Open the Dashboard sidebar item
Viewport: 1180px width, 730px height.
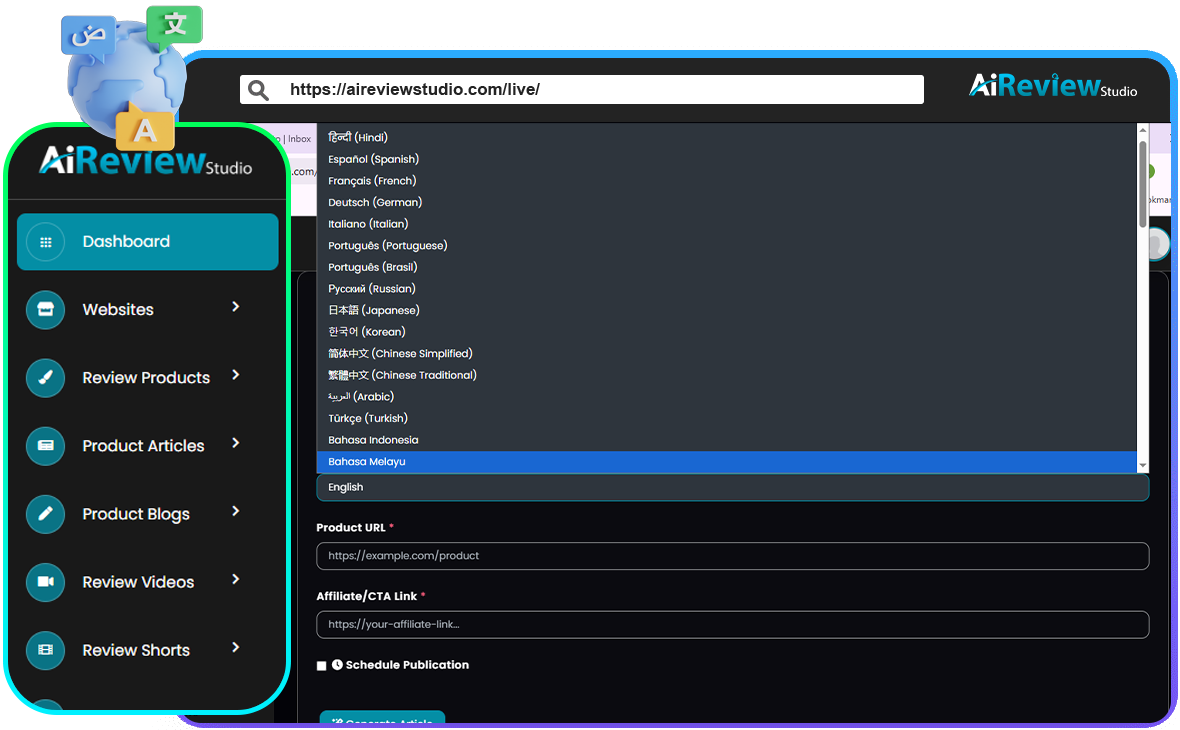[x=147, y=242]
